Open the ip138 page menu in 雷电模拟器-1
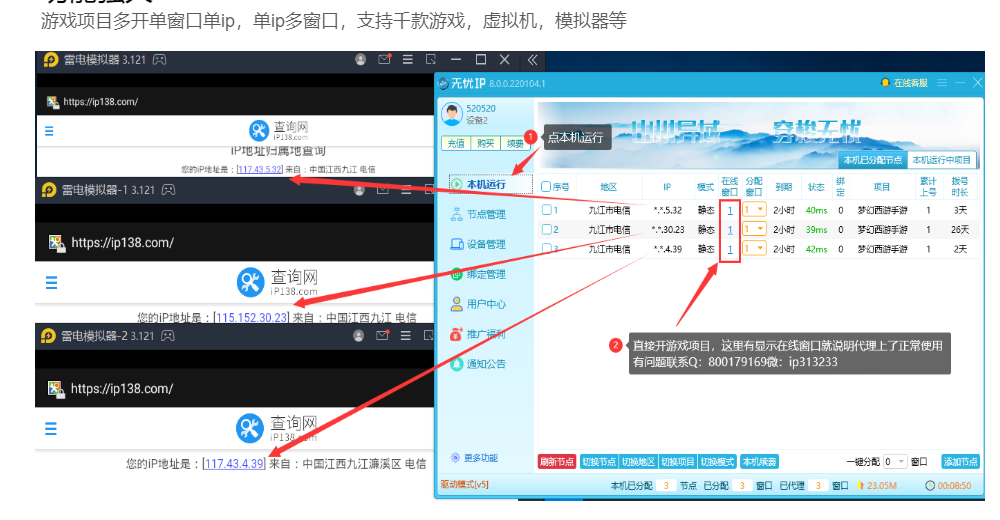This screenshot has width=1000, height=520. coord(51,282)
